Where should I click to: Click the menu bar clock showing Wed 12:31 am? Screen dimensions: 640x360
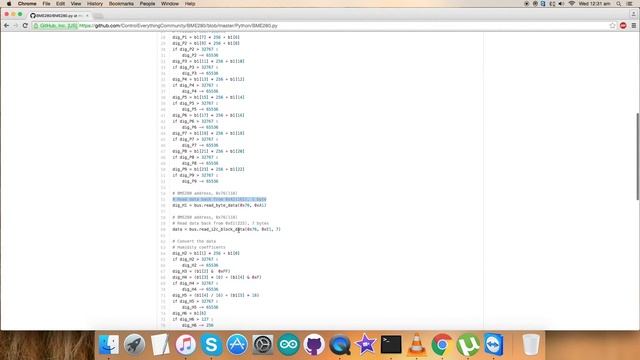(x=594, y=4)
